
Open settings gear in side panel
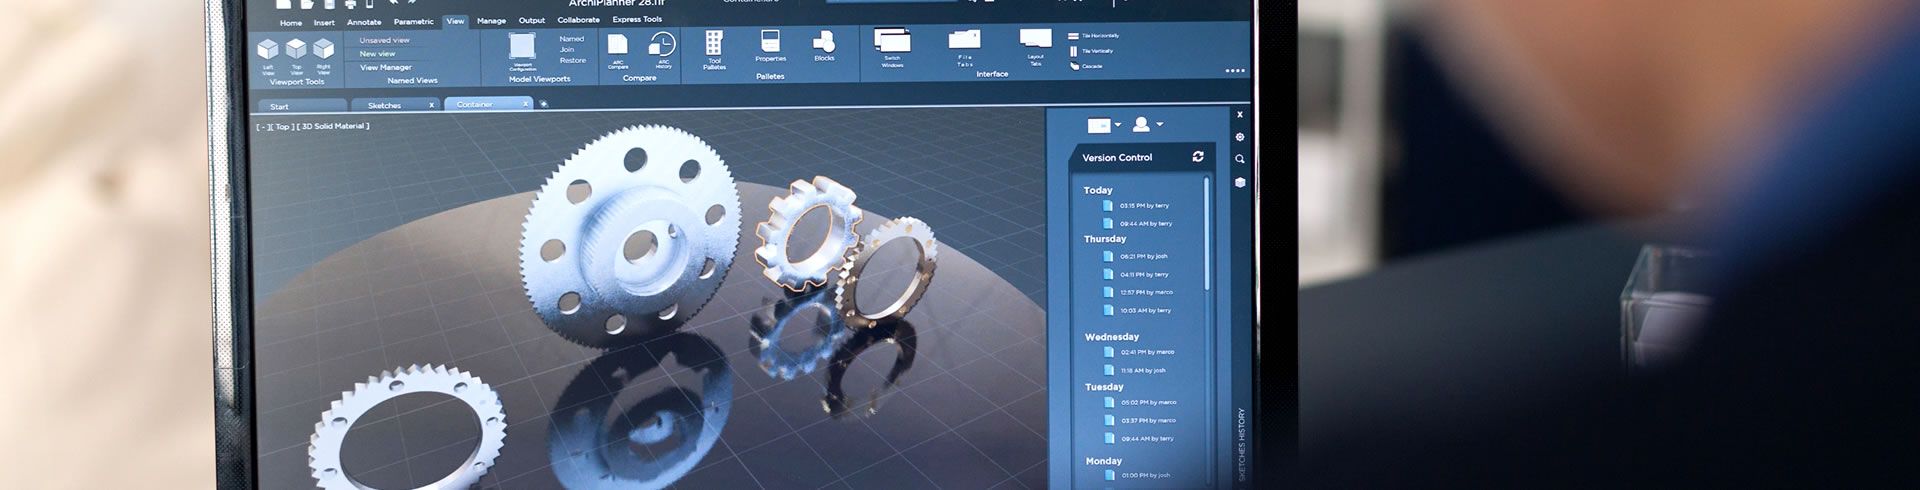1240,137
